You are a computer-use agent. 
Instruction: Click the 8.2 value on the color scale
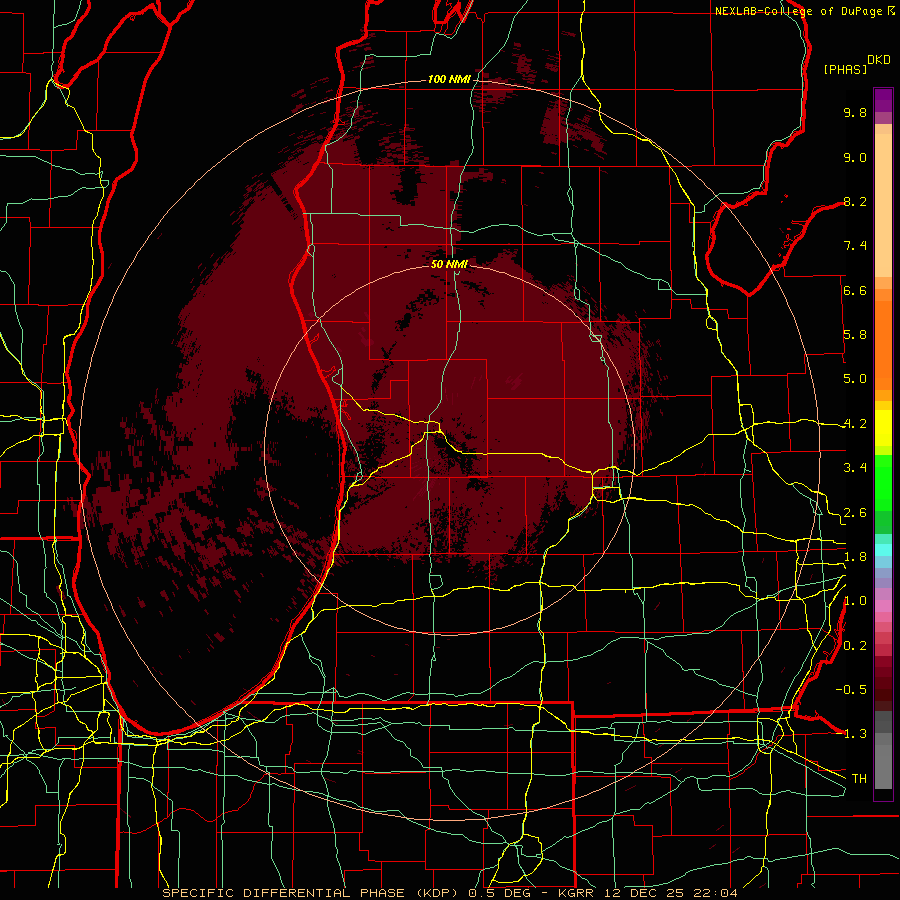(855, 201)
